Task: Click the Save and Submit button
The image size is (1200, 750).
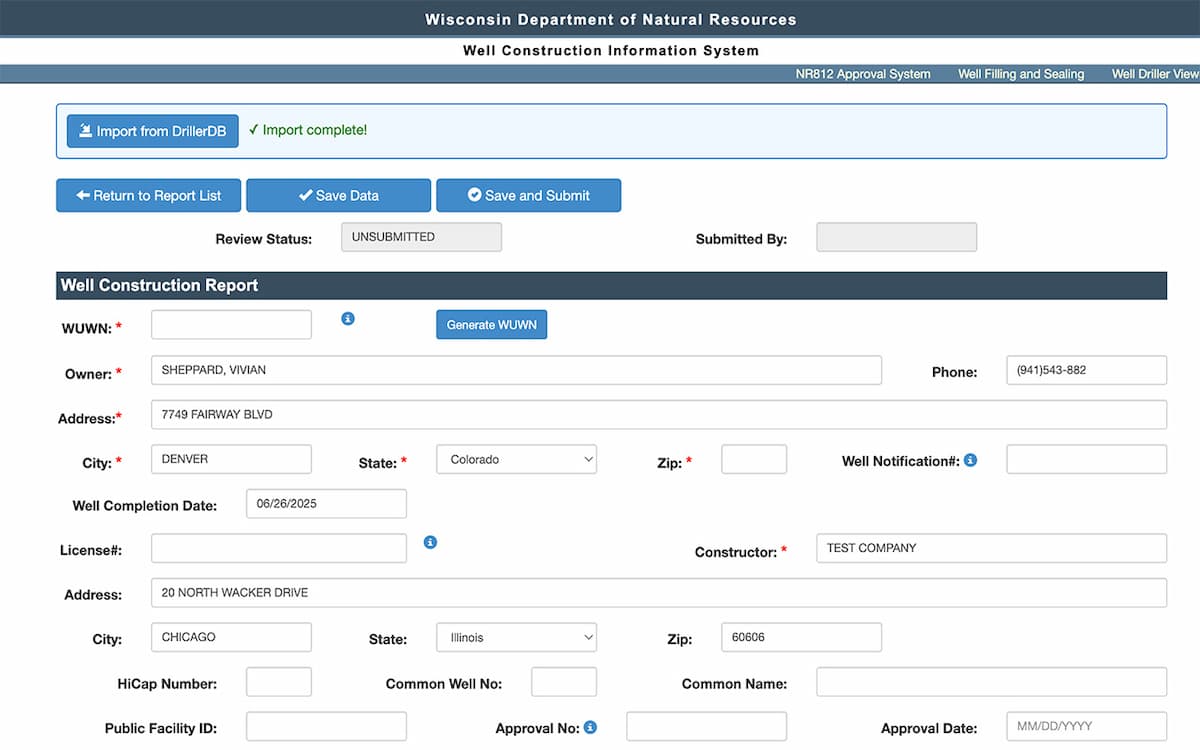Action: [x=528, y=195]
